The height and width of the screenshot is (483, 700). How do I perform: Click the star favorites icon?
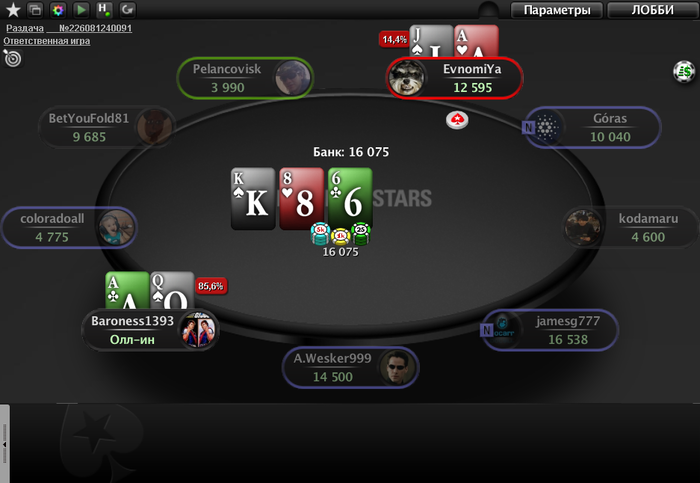[x=13, y=10]
